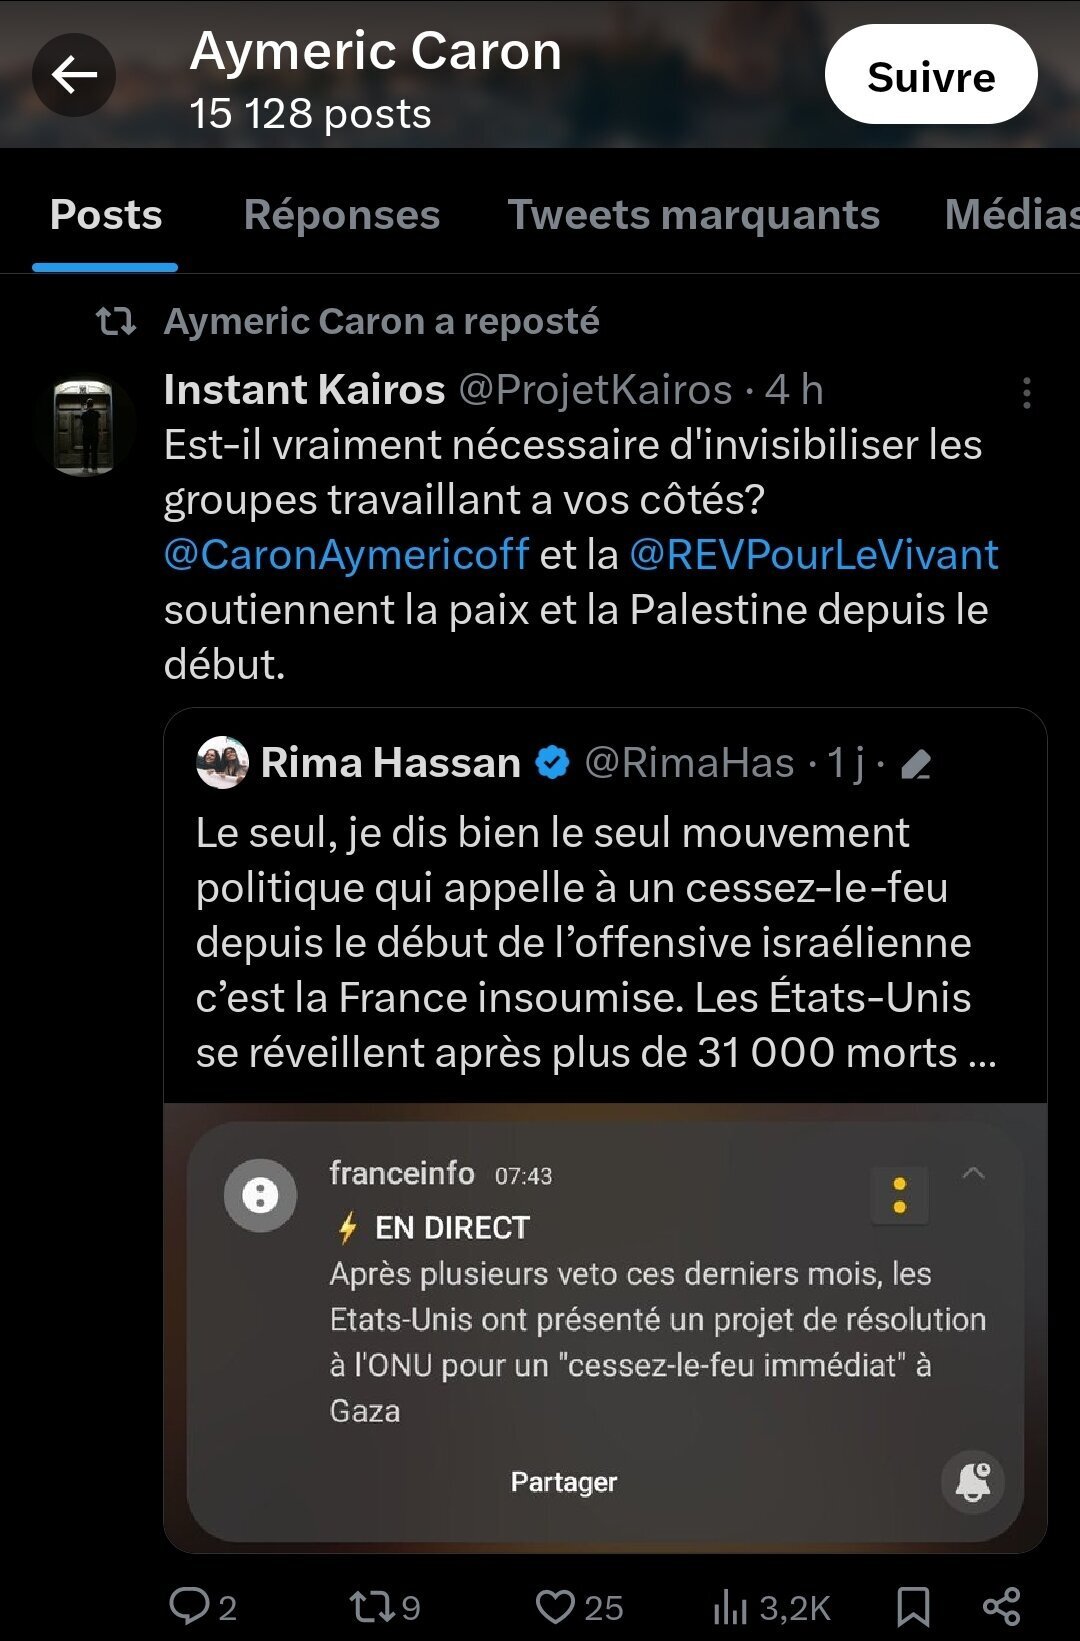Tap the notification bell icon in franceinfo card
The width and height of the screenshot is (1080, 1641).
click(972, 1482)
